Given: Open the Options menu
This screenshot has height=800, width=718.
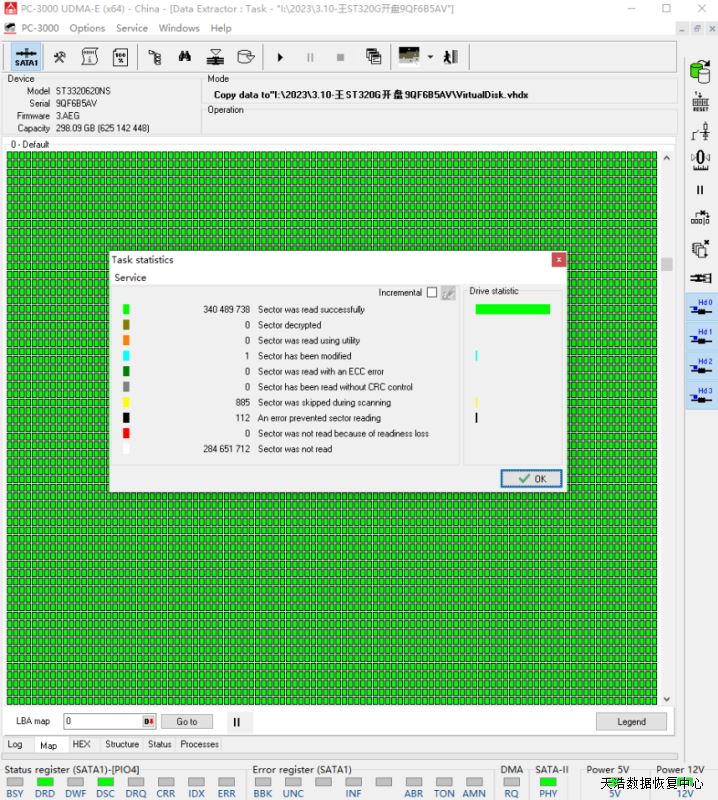Looking at the screenshot, I should pyautogui.click(x=87, y=28).
